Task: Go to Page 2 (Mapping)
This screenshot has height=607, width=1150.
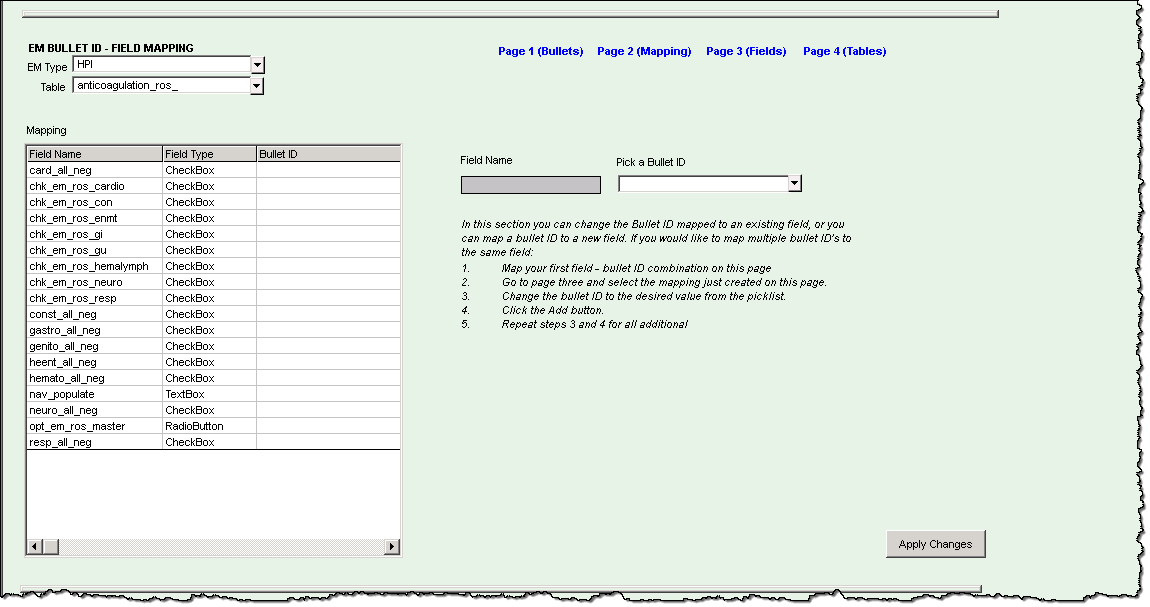Action: 644,51
